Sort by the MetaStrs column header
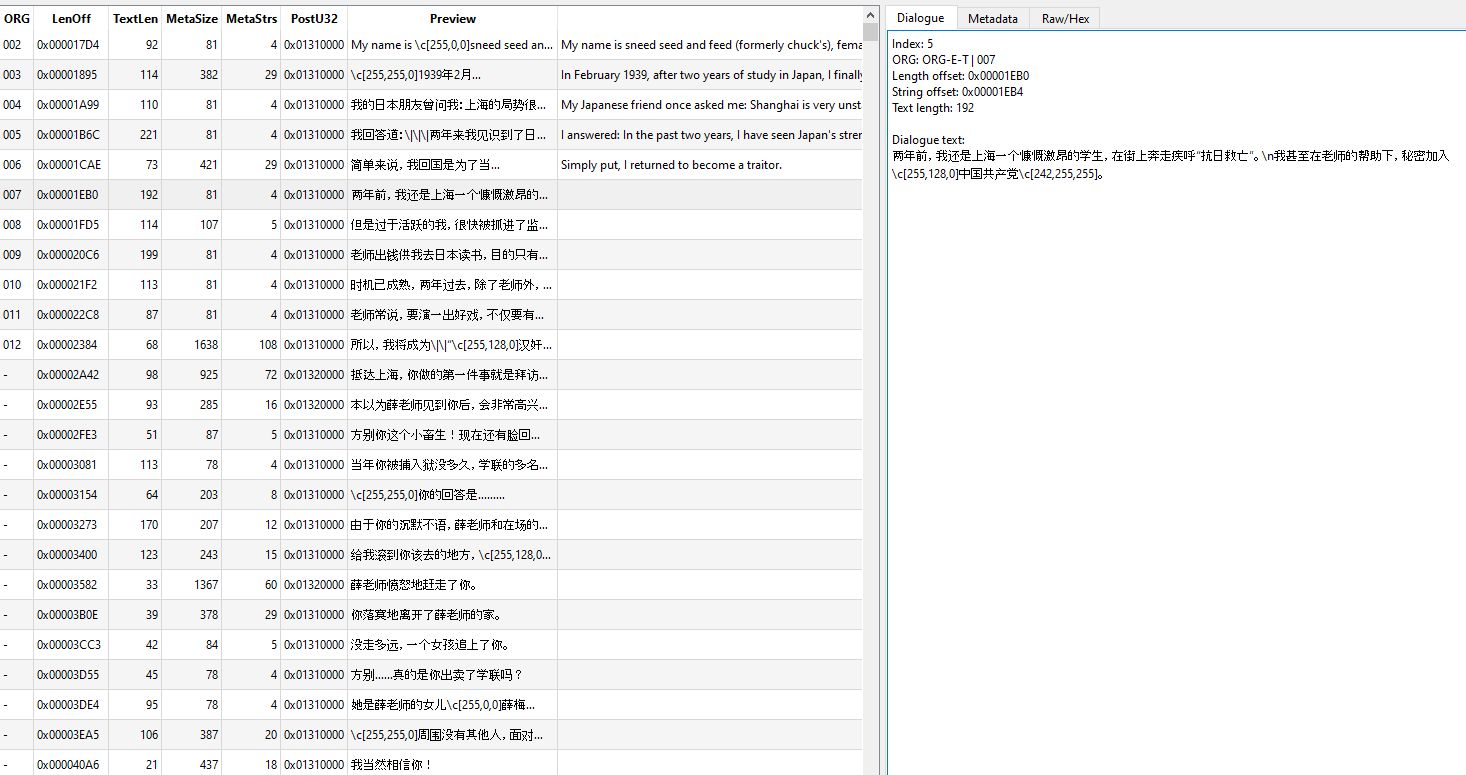Image resolution: width=1466 pixels, height=775 pixels. point(251,19)
